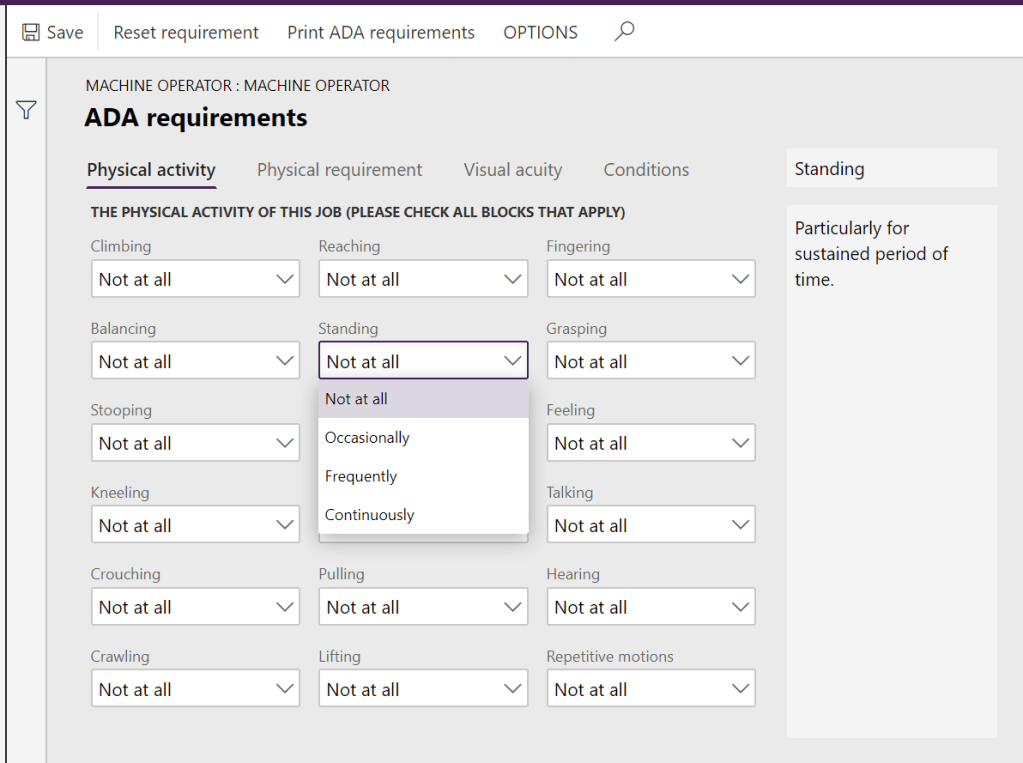This screenshot has width=1023, height=763.
Task: Click Print ADA requirements
Action: click(x=381, y=32)
